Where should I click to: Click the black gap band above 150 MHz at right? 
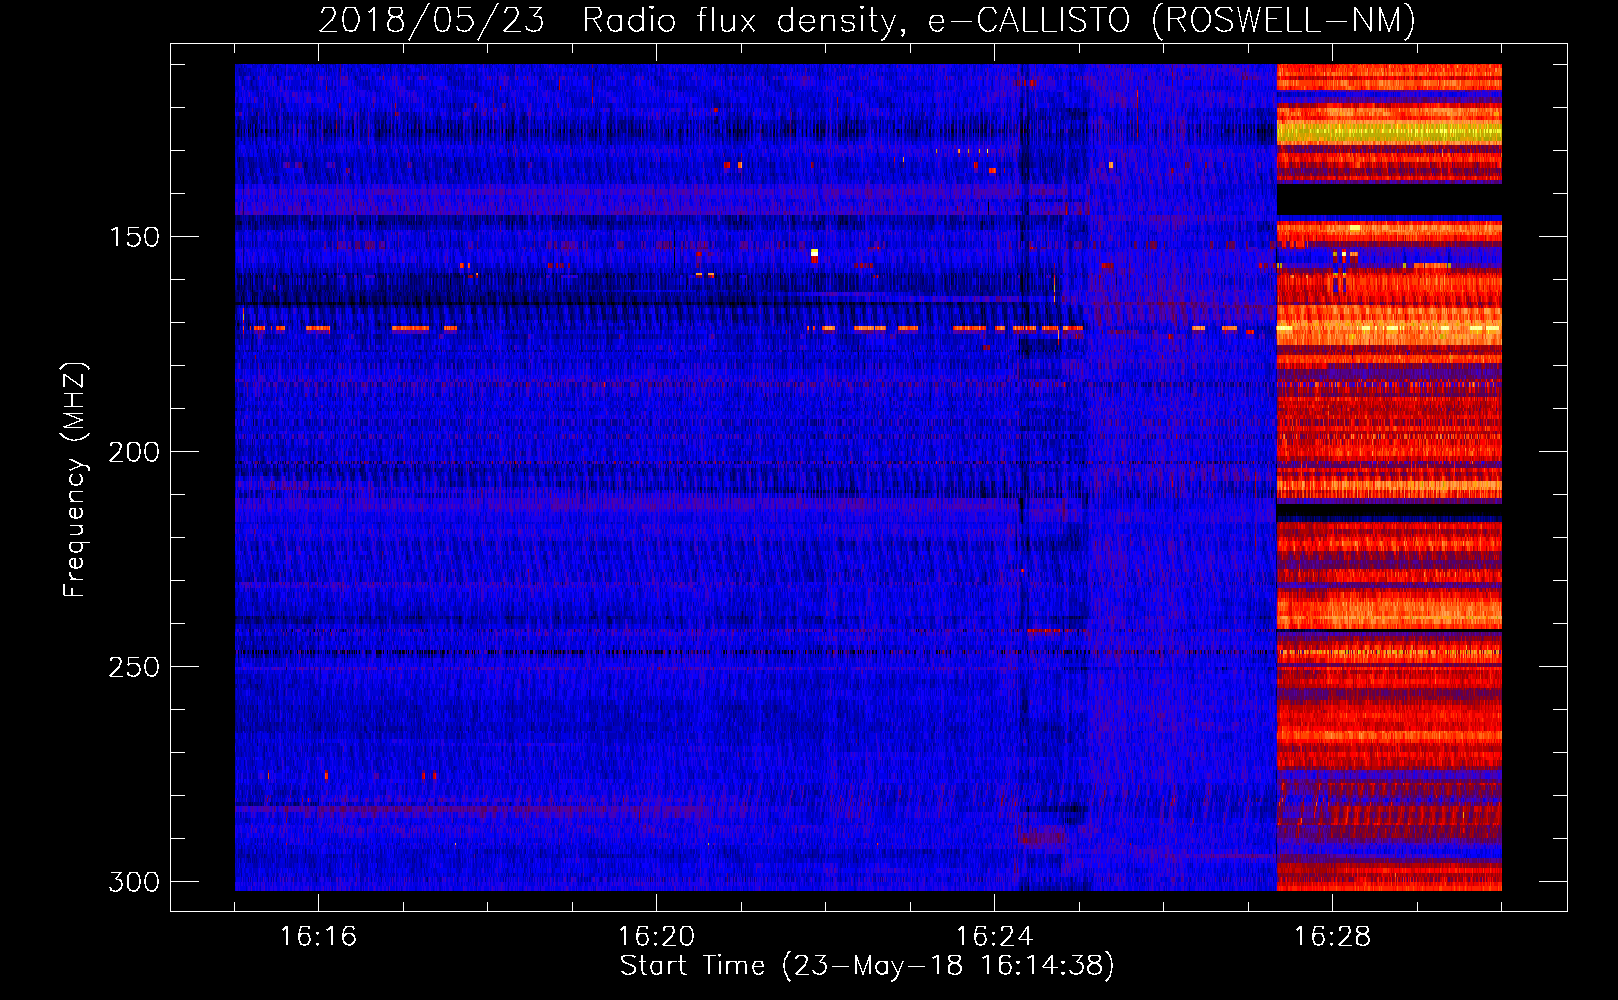(1389, 200)
